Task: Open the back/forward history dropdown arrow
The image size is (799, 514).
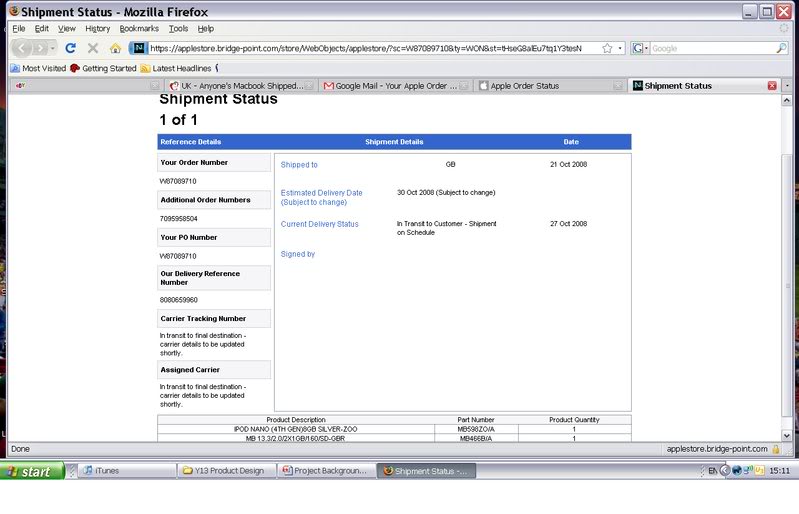Action: (52, 48)
